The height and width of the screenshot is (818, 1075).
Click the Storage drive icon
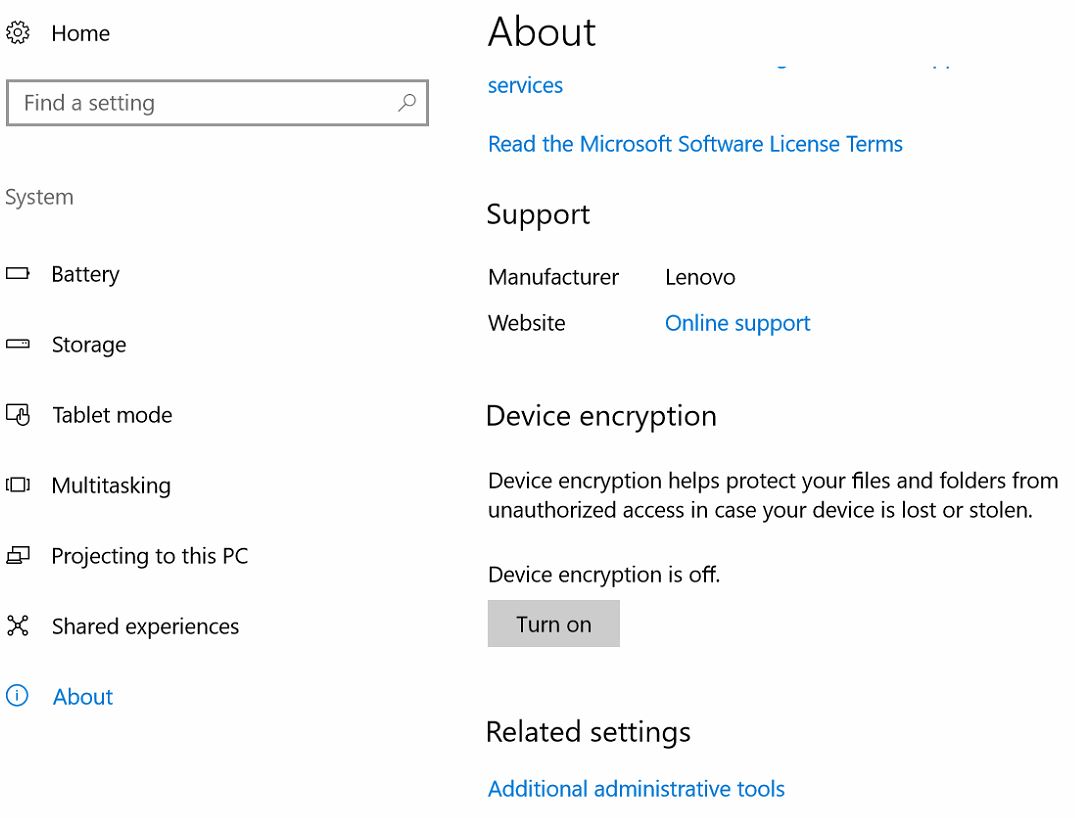pyautogui.click(x=17, y=344)
